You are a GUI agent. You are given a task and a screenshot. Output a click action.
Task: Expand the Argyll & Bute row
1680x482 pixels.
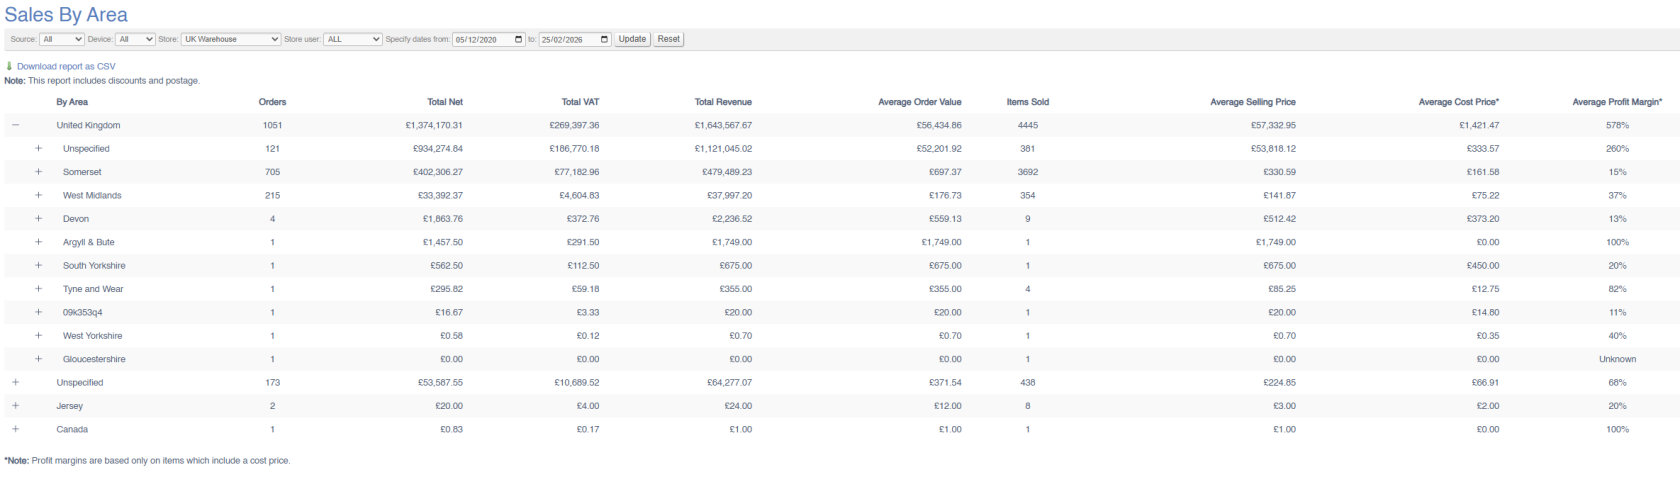point(39,242)
